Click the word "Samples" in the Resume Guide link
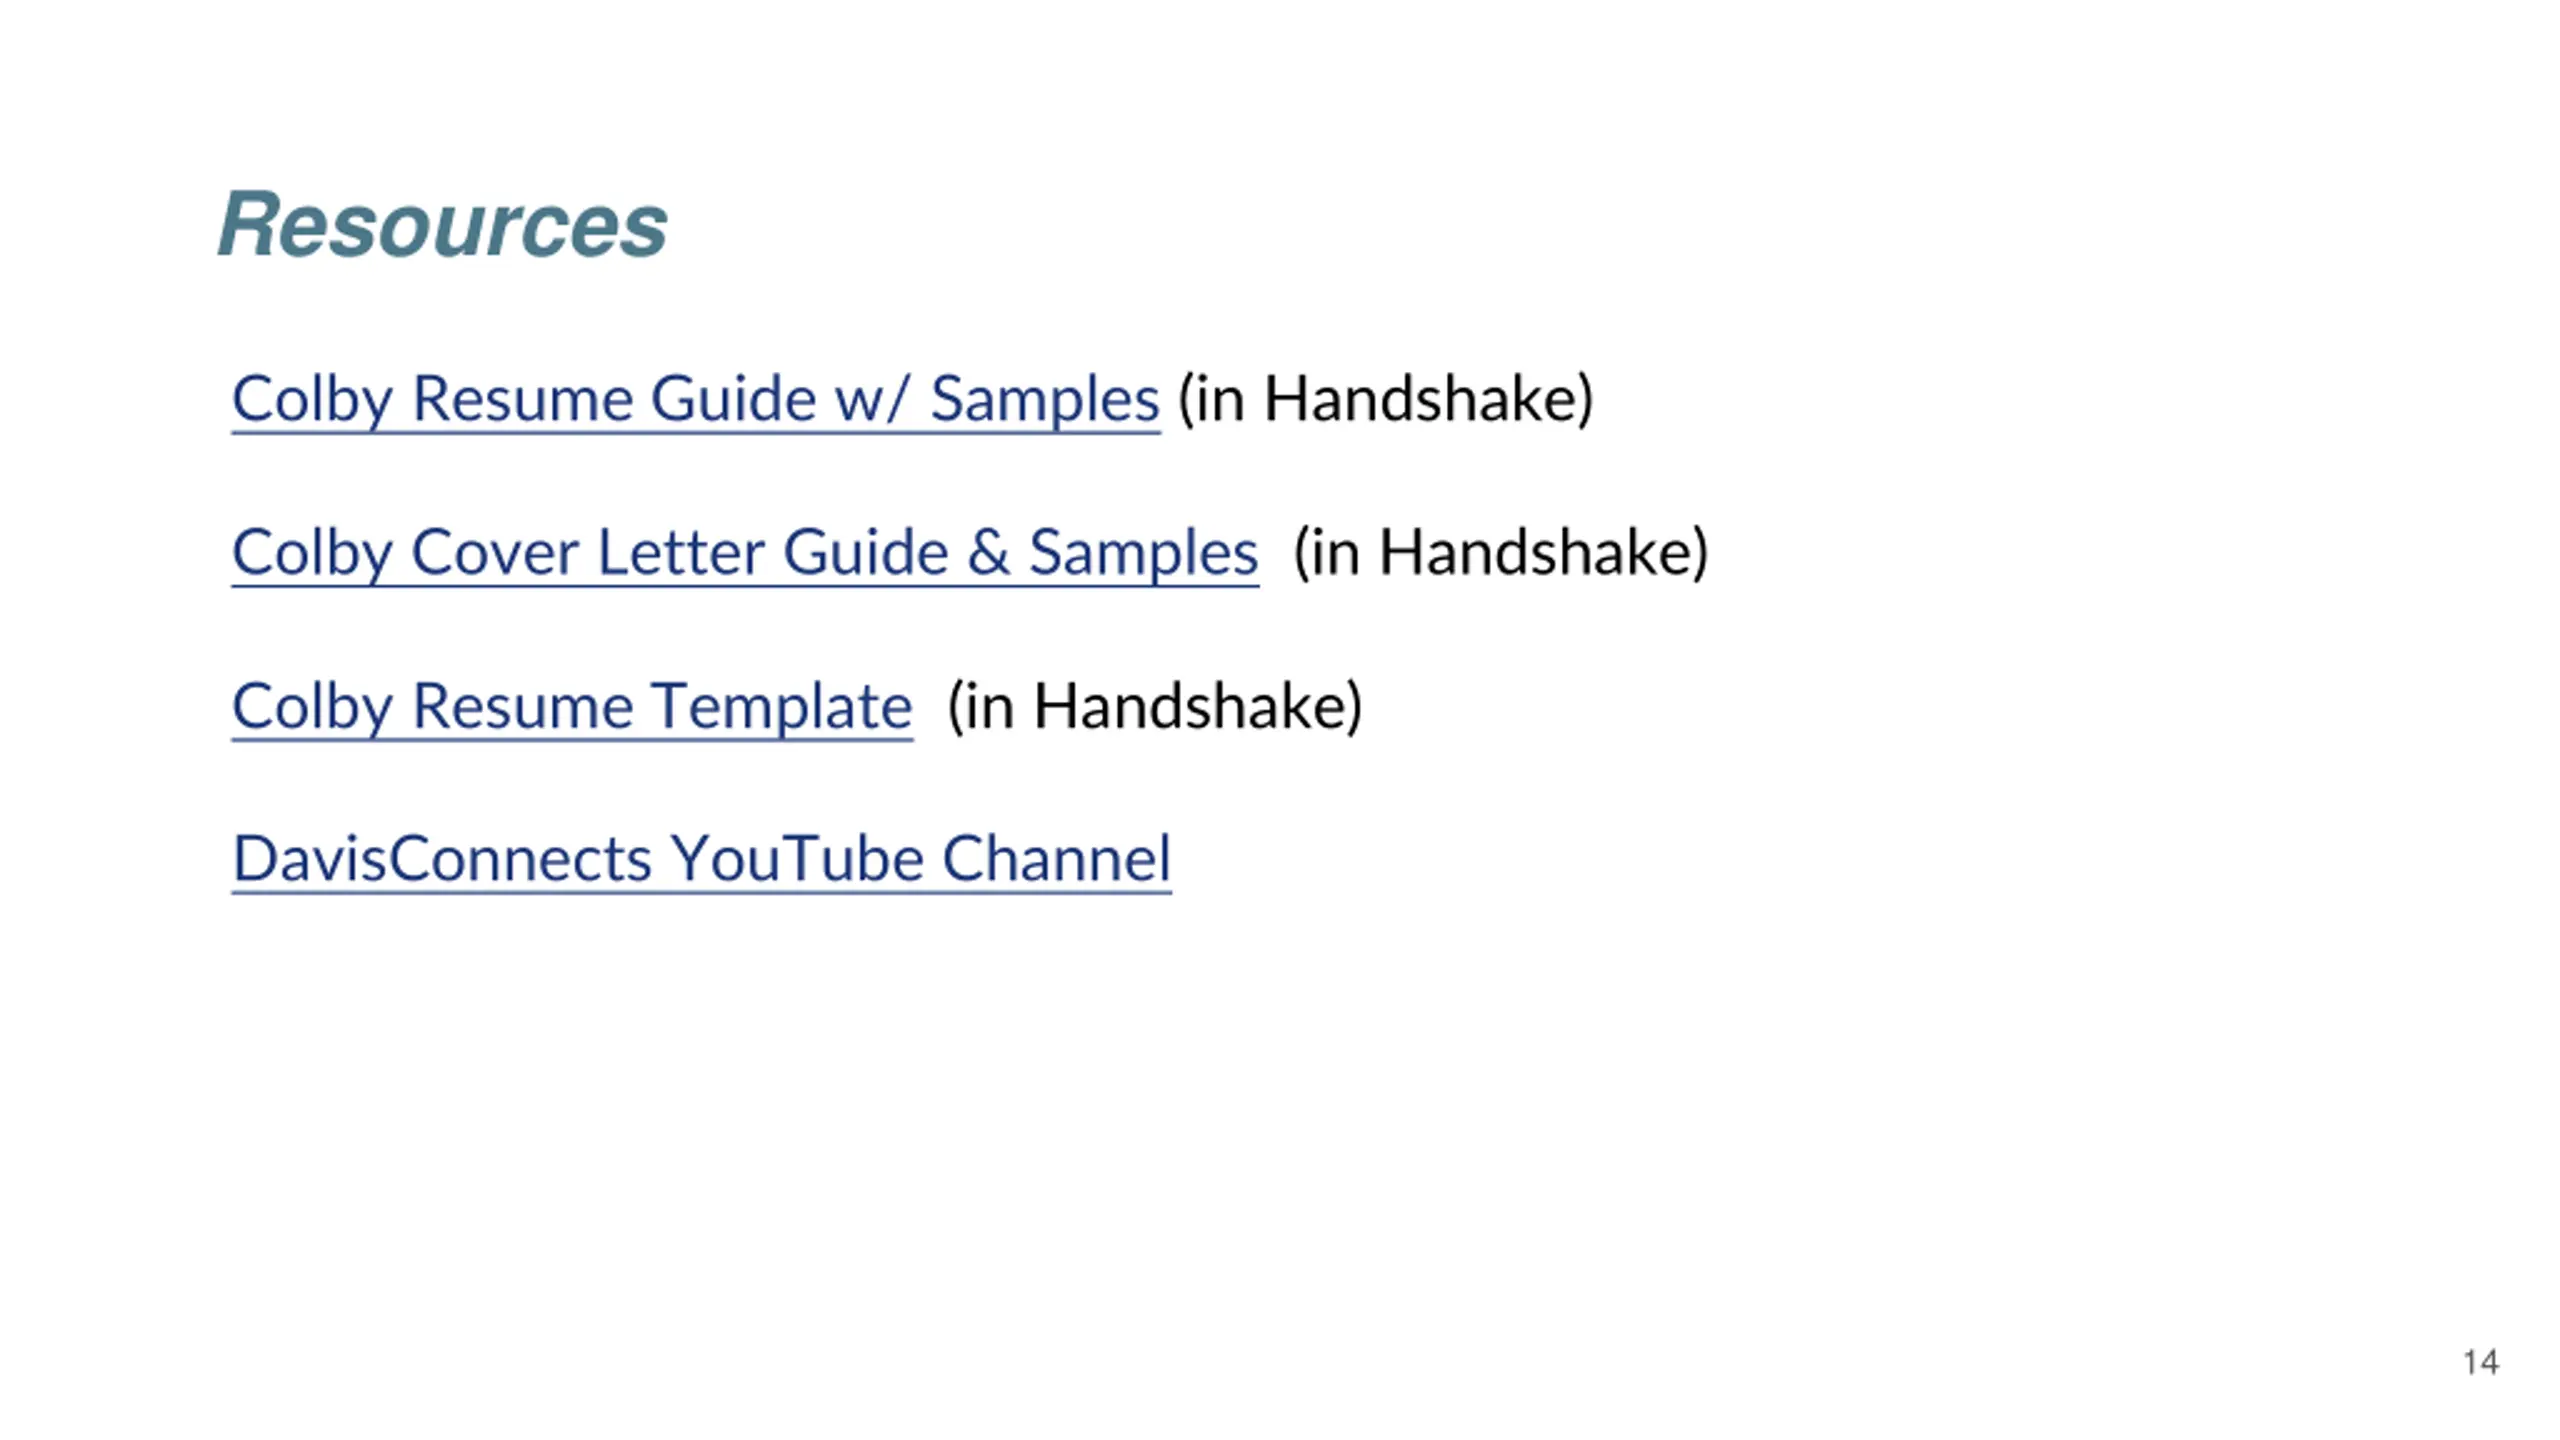The width and height of the screenshot is (2560, 1440). coord(1045,400)
